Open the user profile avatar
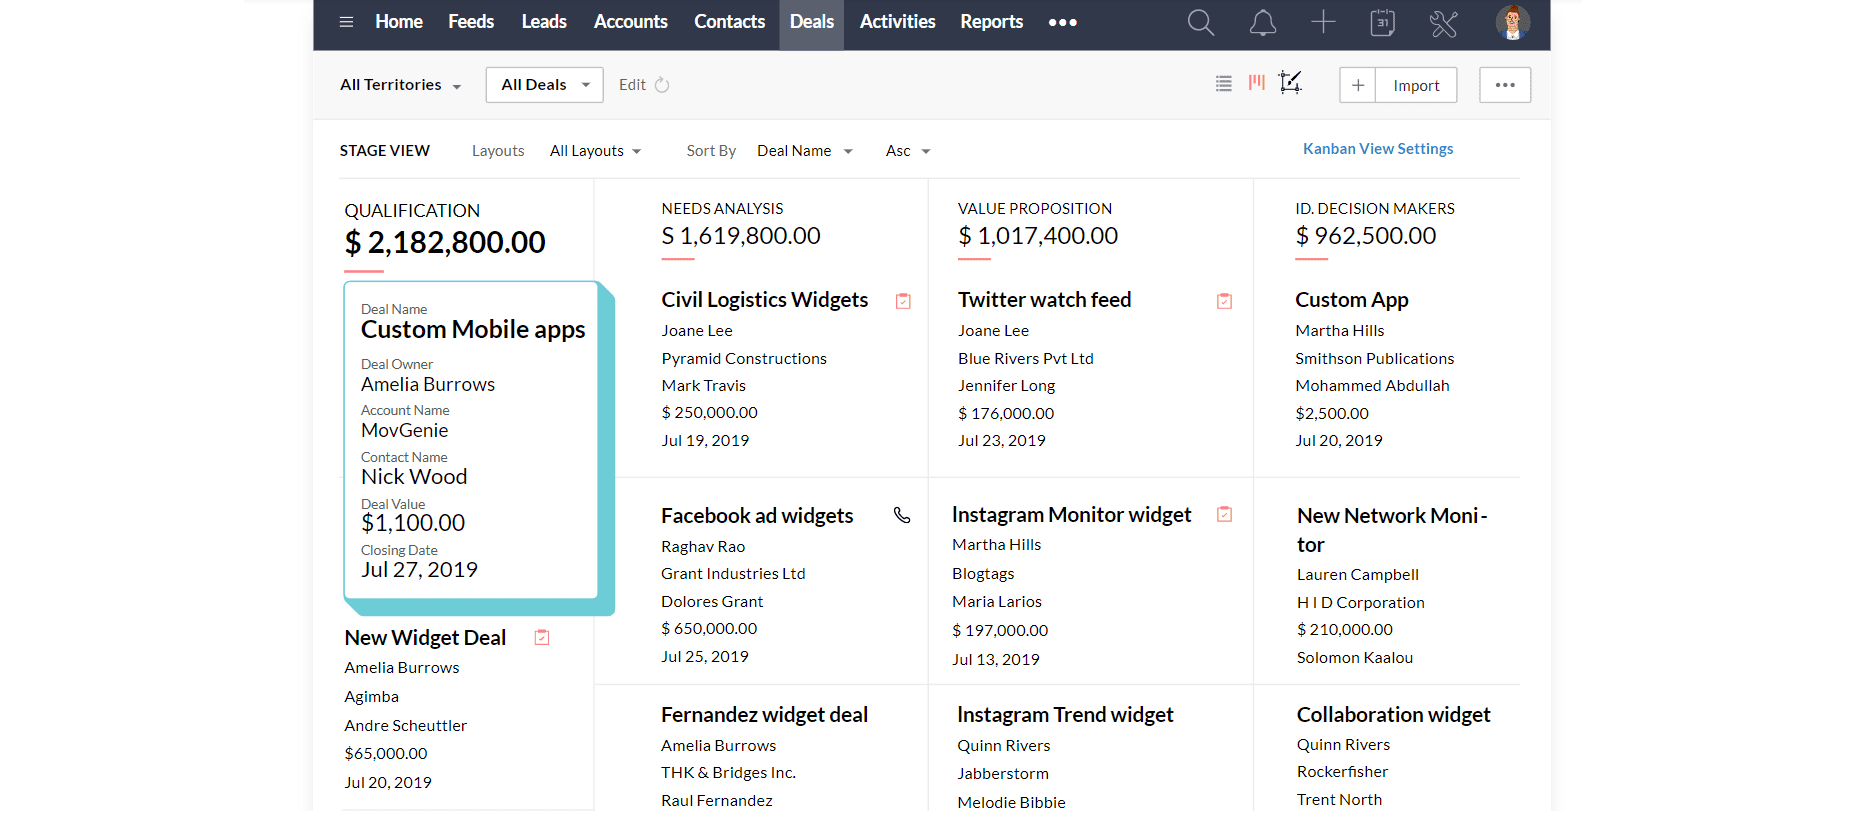This screenshot has height=817, width=1869. [x=1512, y=23]
